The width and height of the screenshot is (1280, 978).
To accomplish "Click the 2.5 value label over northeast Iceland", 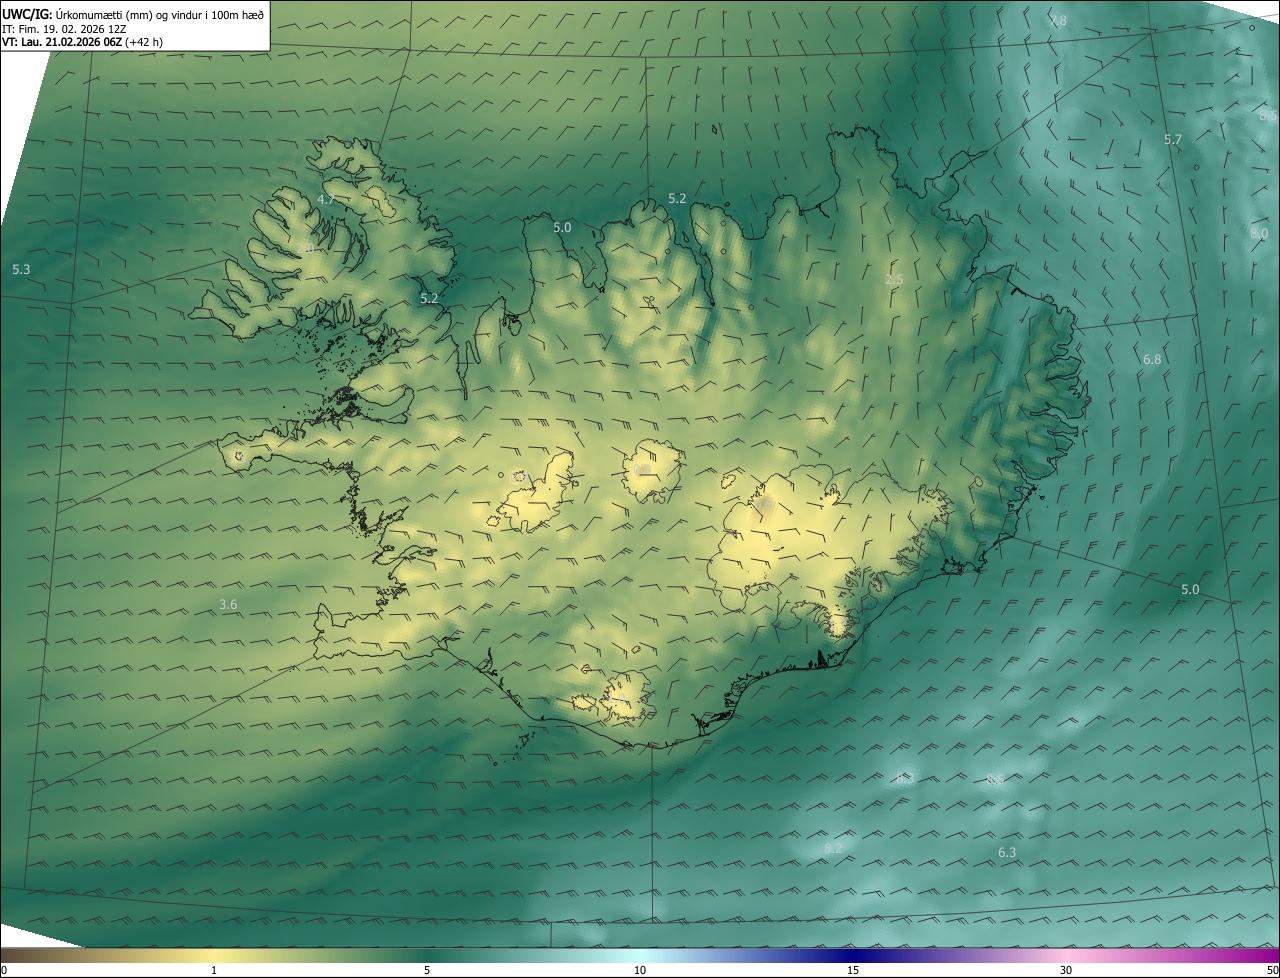I will click(894, 279).
